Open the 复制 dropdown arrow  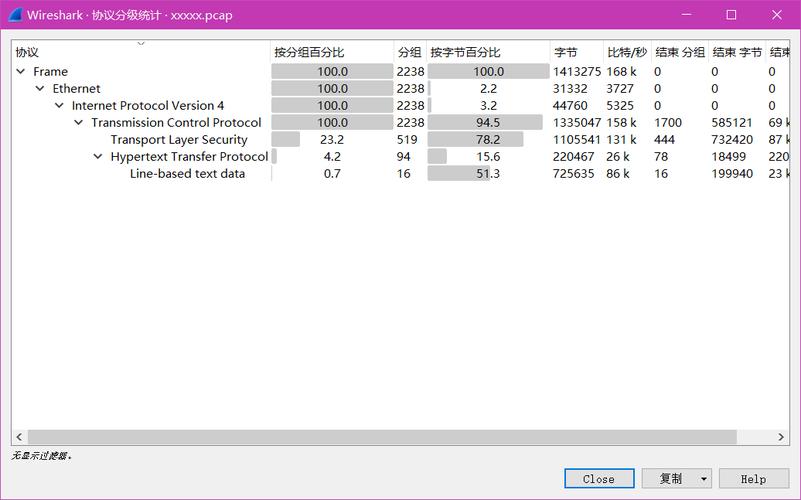(x=703, y=479)
